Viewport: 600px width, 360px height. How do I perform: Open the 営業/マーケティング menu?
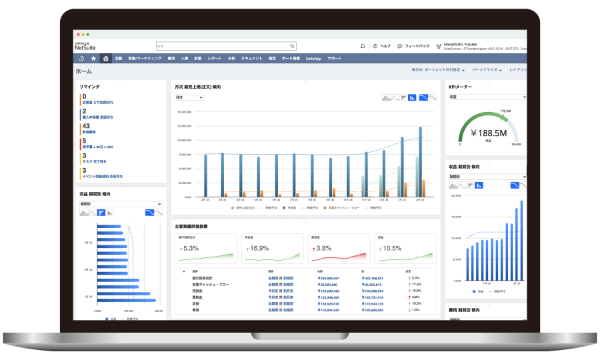click(145, 59)
